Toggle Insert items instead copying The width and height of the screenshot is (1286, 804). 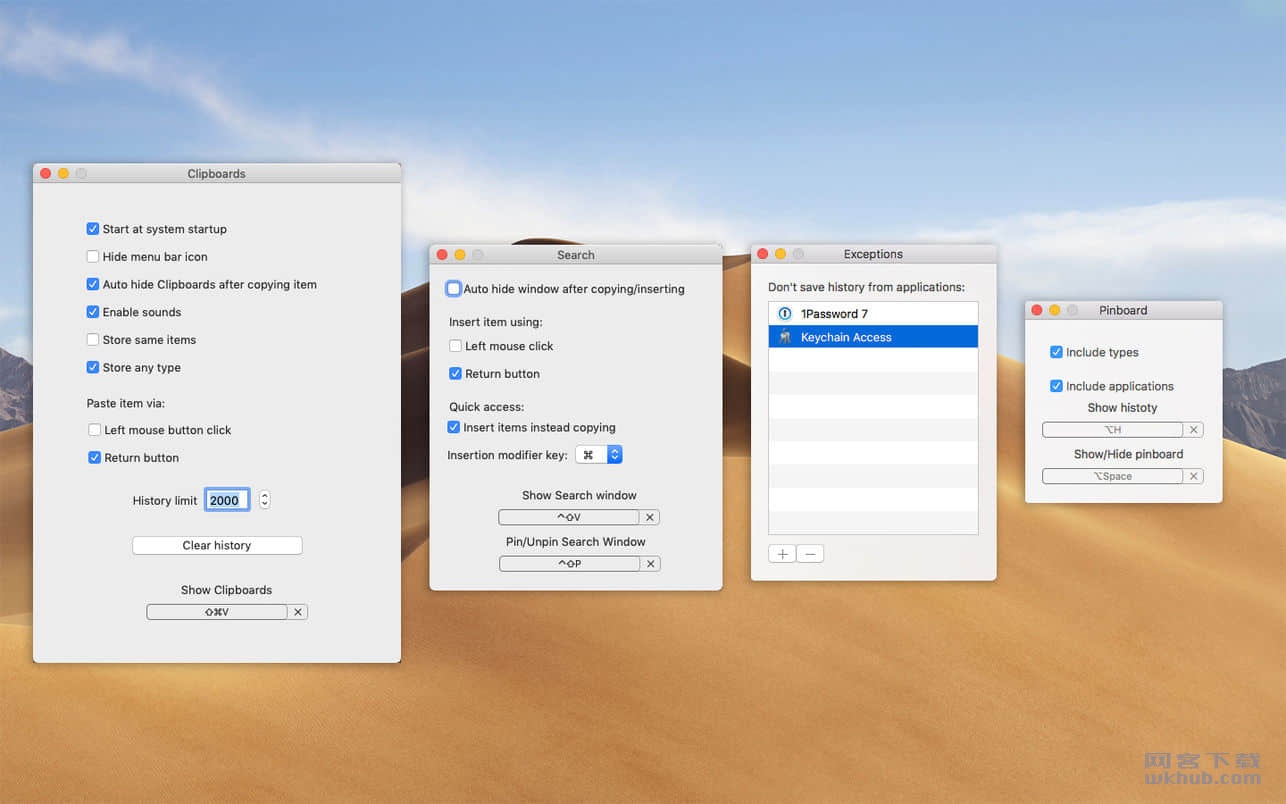click(x=454, y=428)
